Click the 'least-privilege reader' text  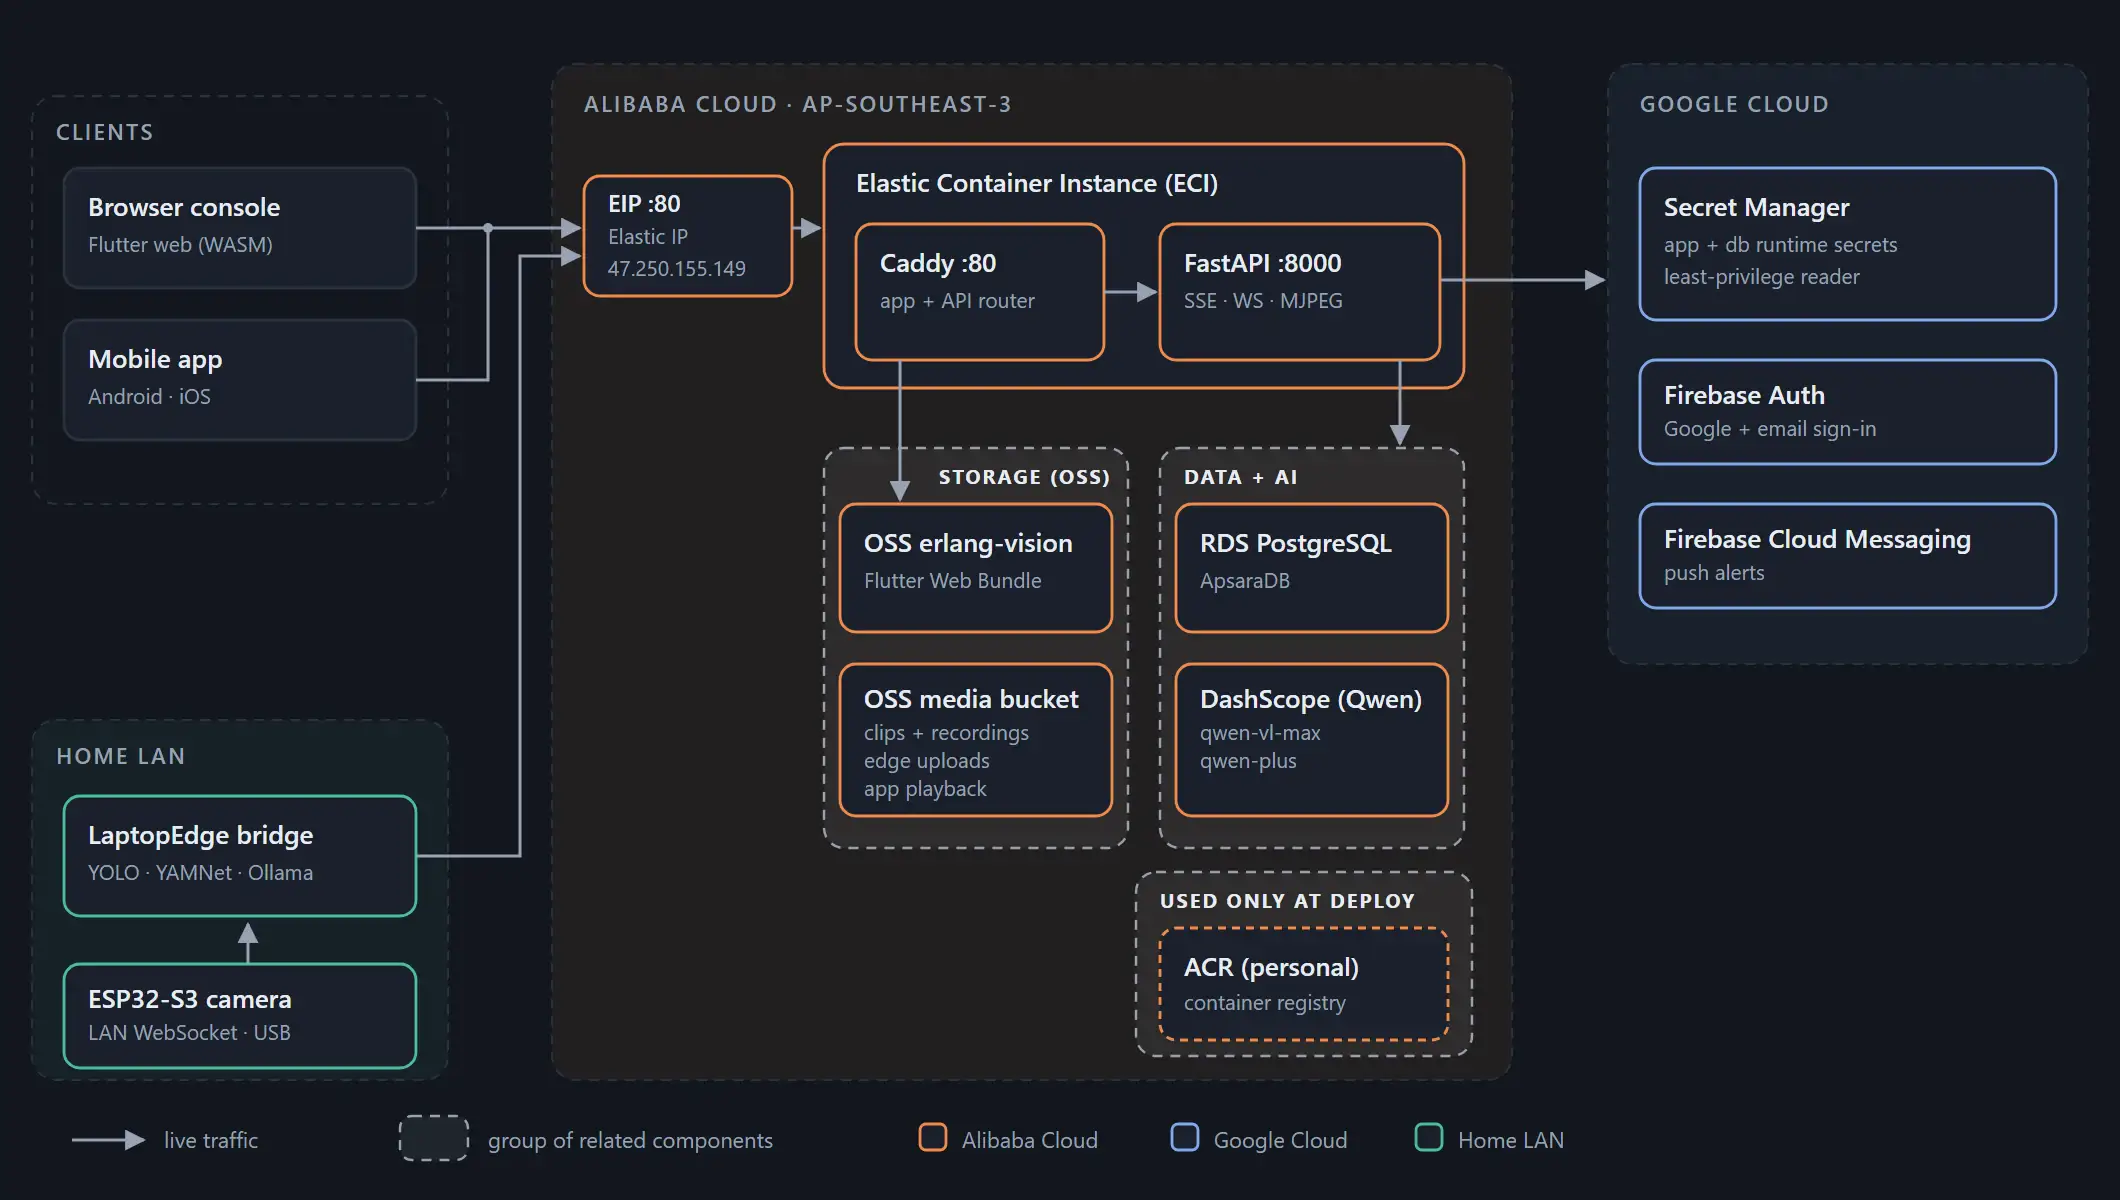coord(1762,277)
